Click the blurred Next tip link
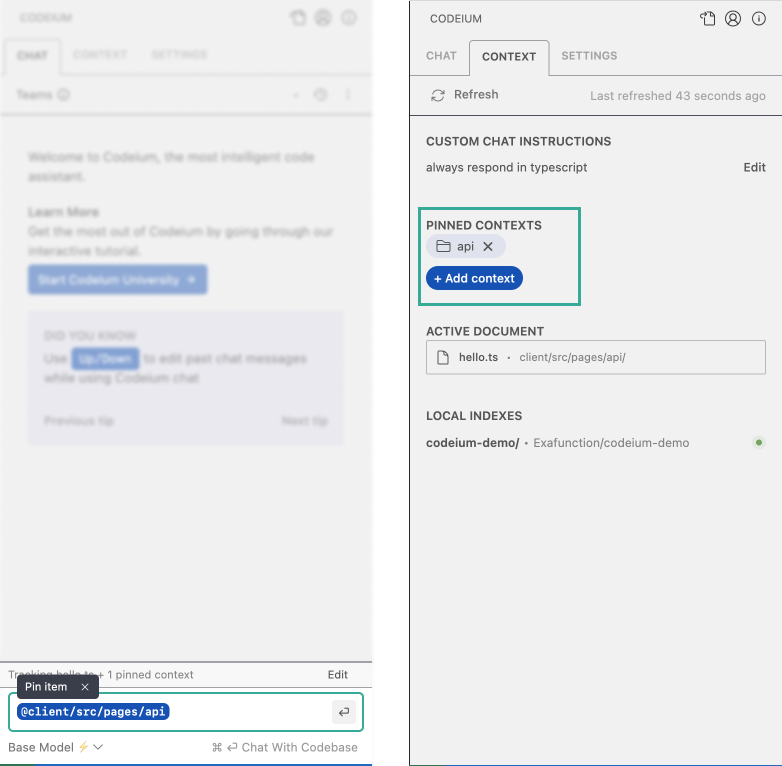 coord(304,421)
